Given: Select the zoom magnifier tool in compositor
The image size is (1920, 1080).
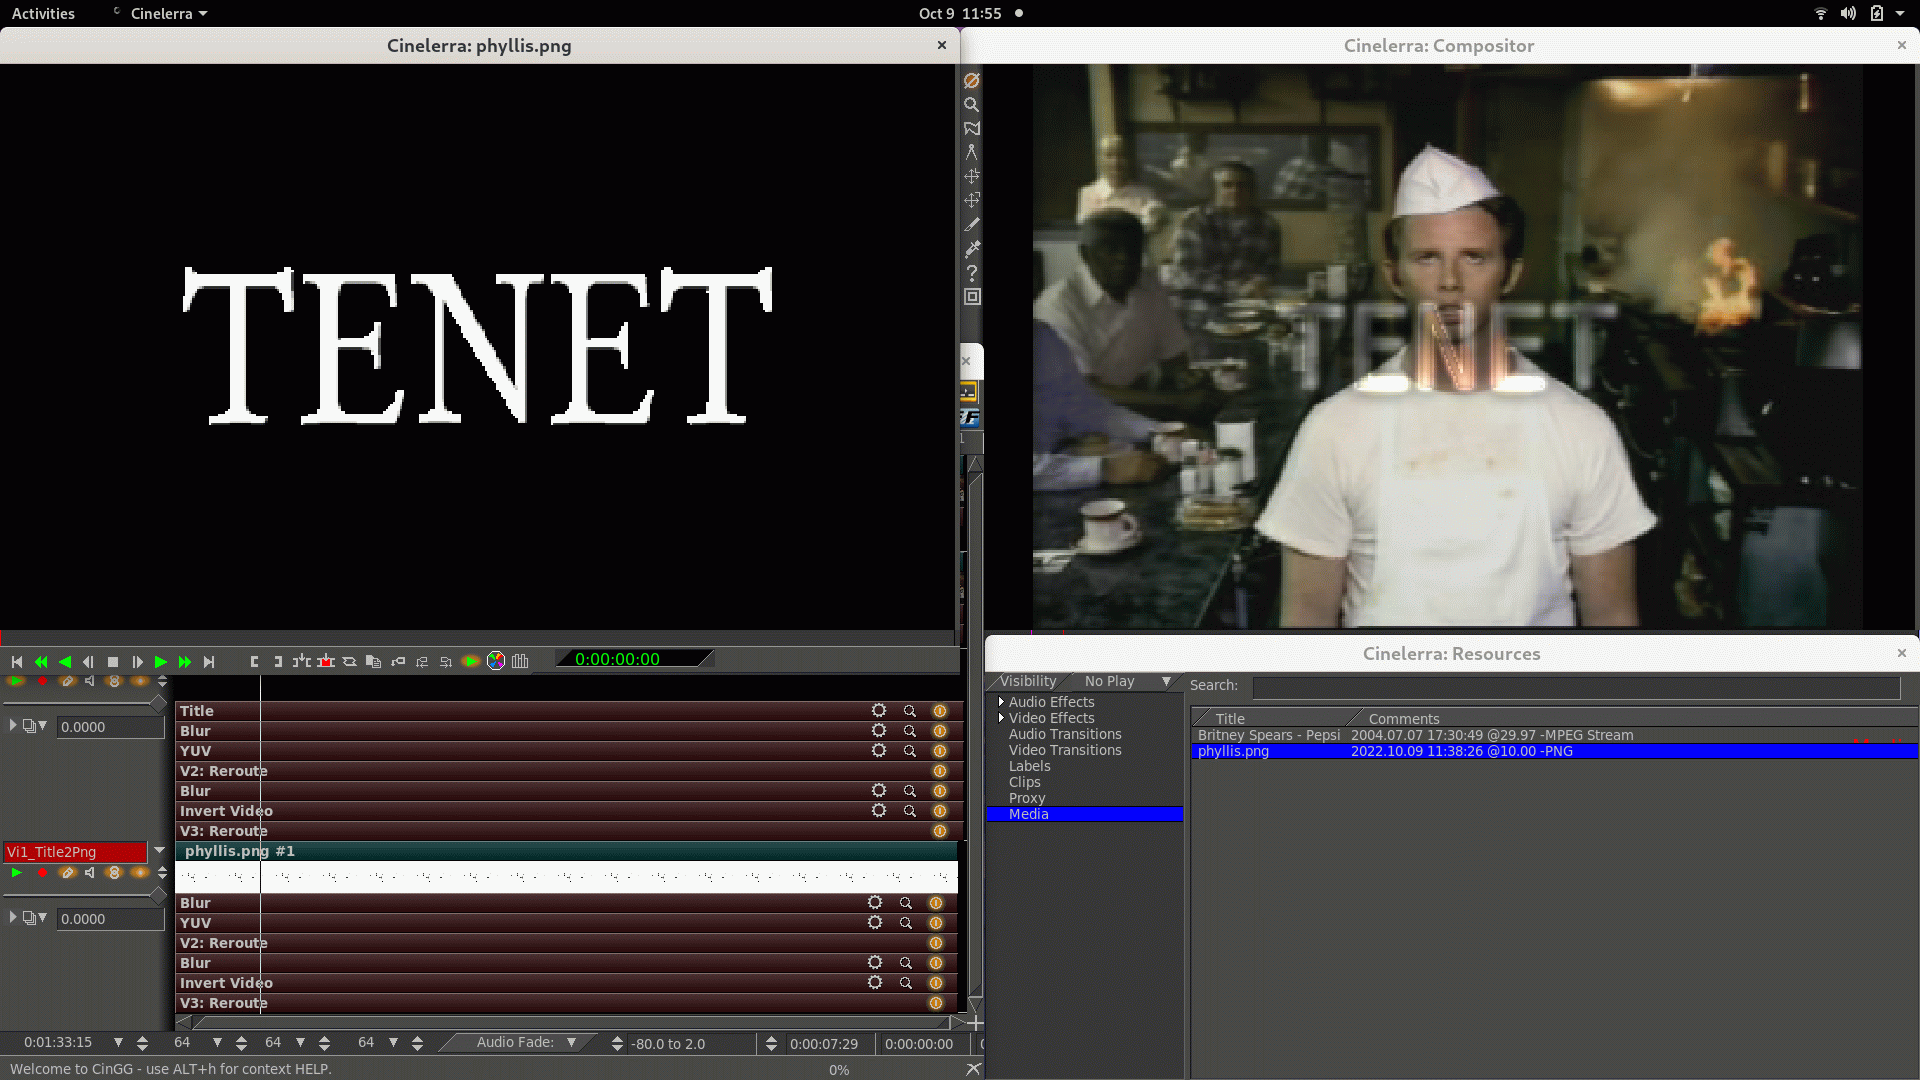Looking at the screenshot, I should (x=971, y=104).
